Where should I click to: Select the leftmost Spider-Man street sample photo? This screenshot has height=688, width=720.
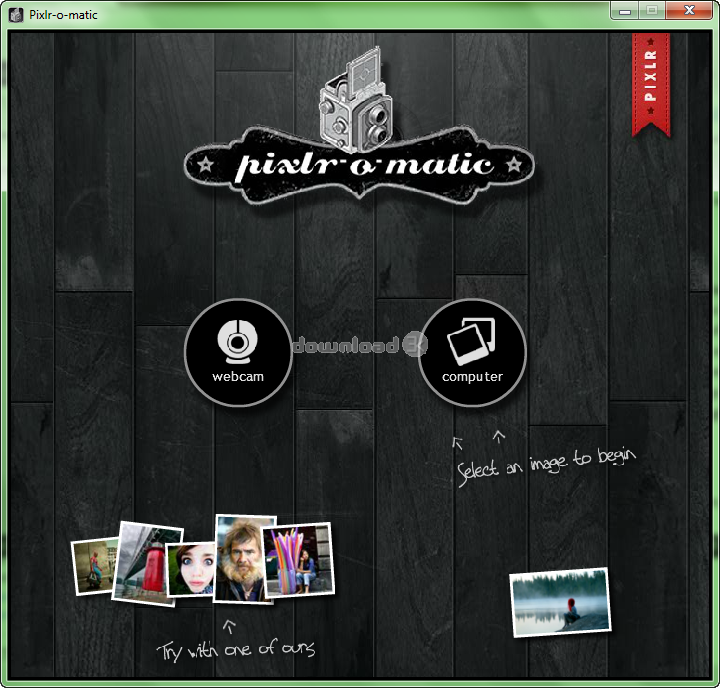[94, 566]
